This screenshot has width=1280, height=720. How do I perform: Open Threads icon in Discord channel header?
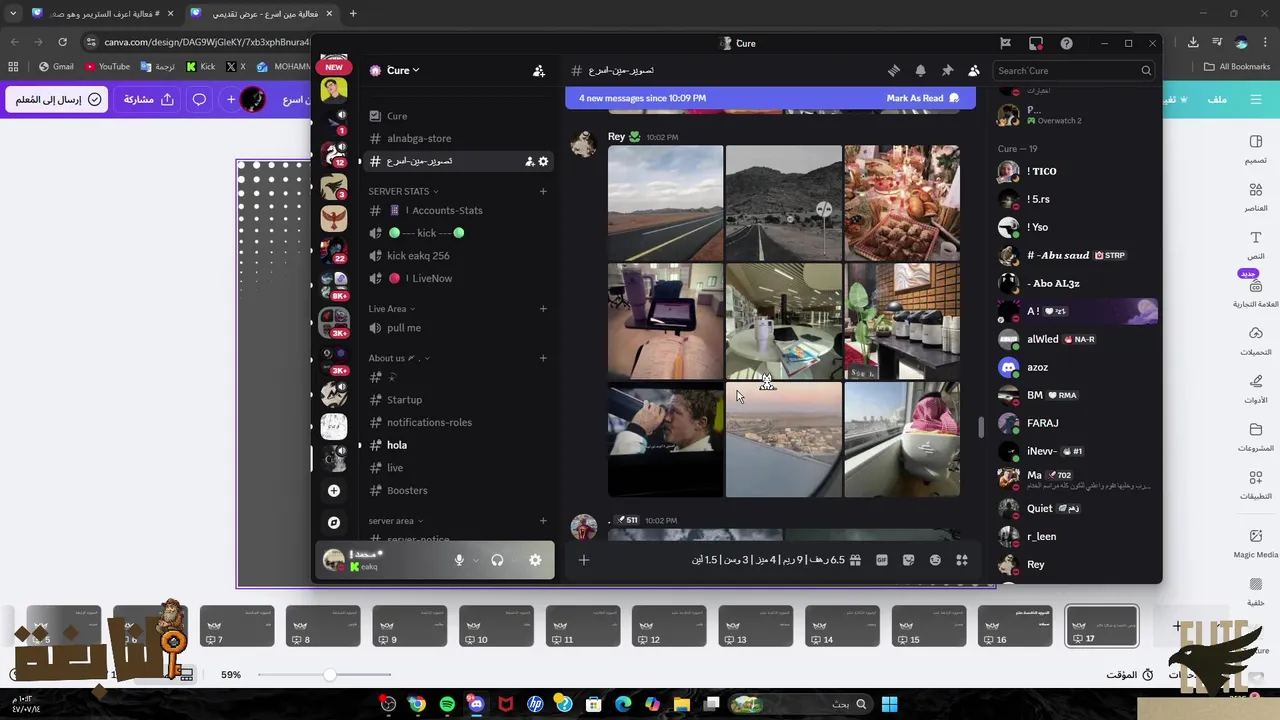coord(894,71)
